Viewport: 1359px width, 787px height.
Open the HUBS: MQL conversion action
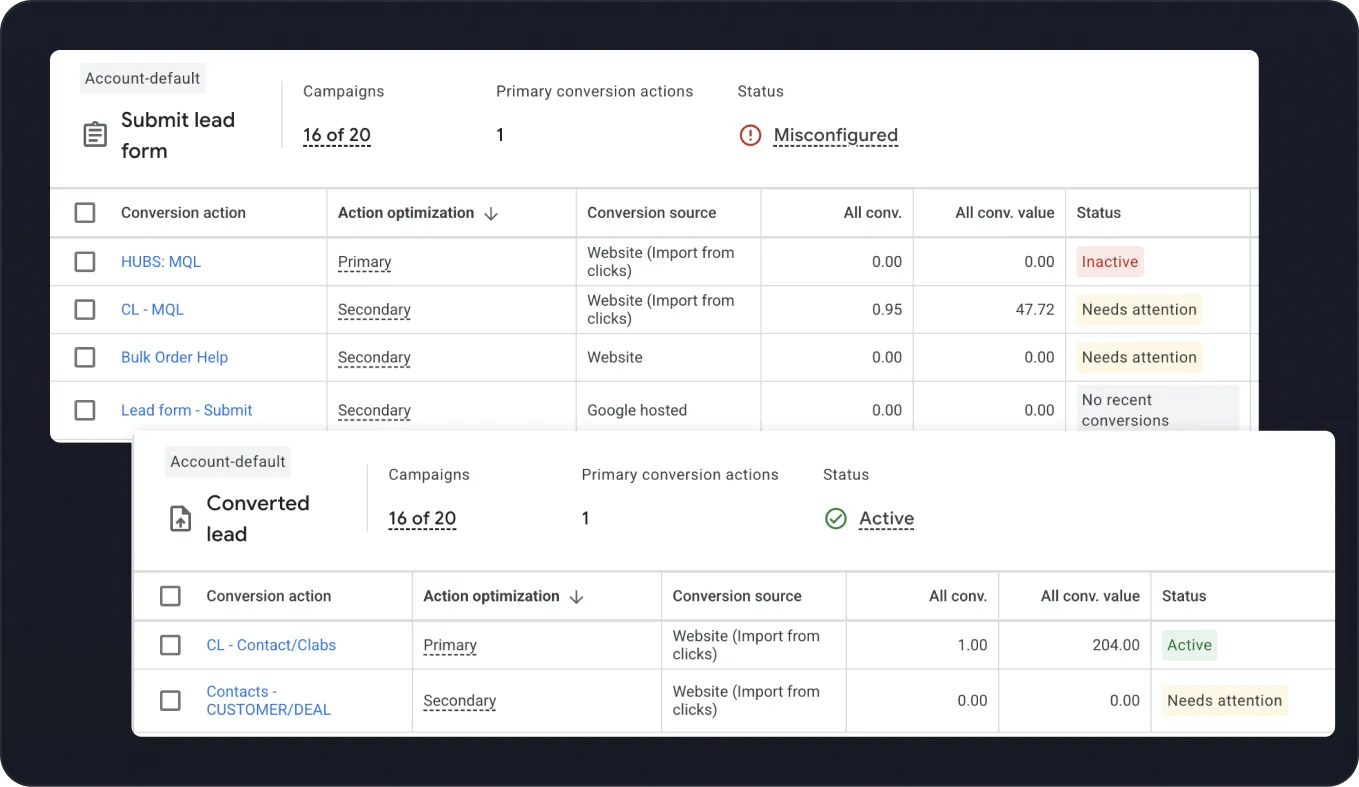[x=161, y=262]
